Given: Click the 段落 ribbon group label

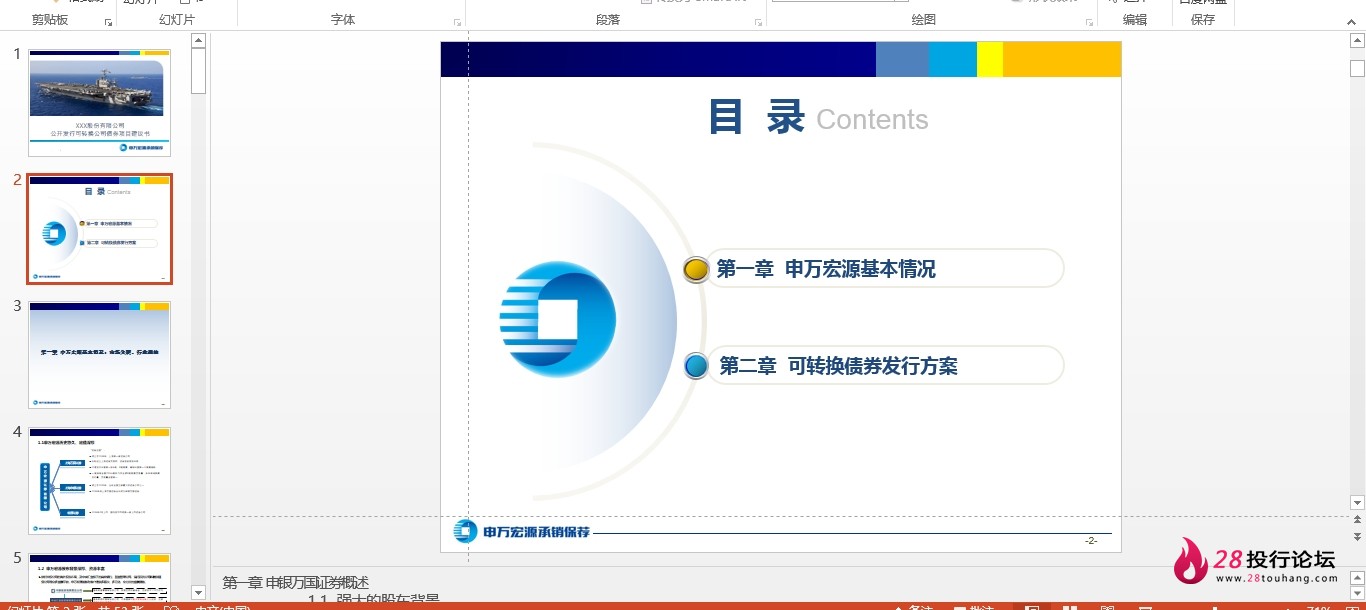Looking at the screenshot, I should click(x=608, y=20).
